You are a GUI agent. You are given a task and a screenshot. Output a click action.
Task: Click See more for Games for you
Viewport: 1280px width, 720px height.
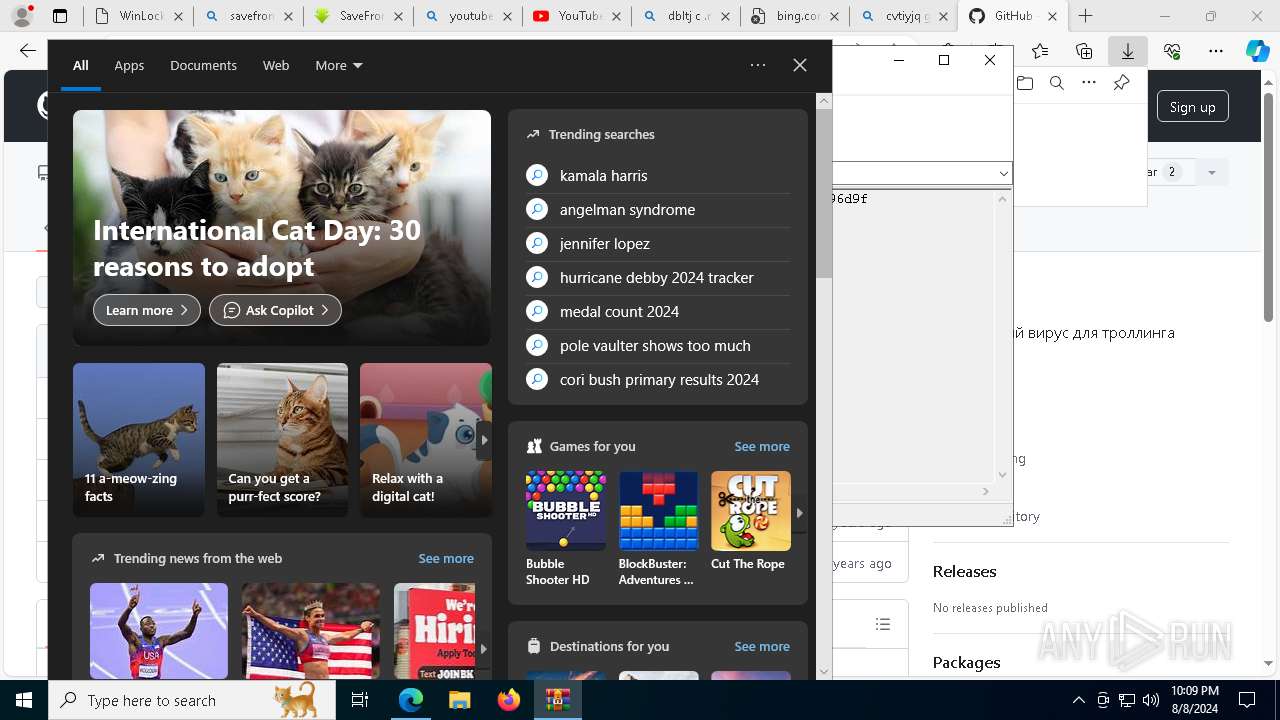762,446
